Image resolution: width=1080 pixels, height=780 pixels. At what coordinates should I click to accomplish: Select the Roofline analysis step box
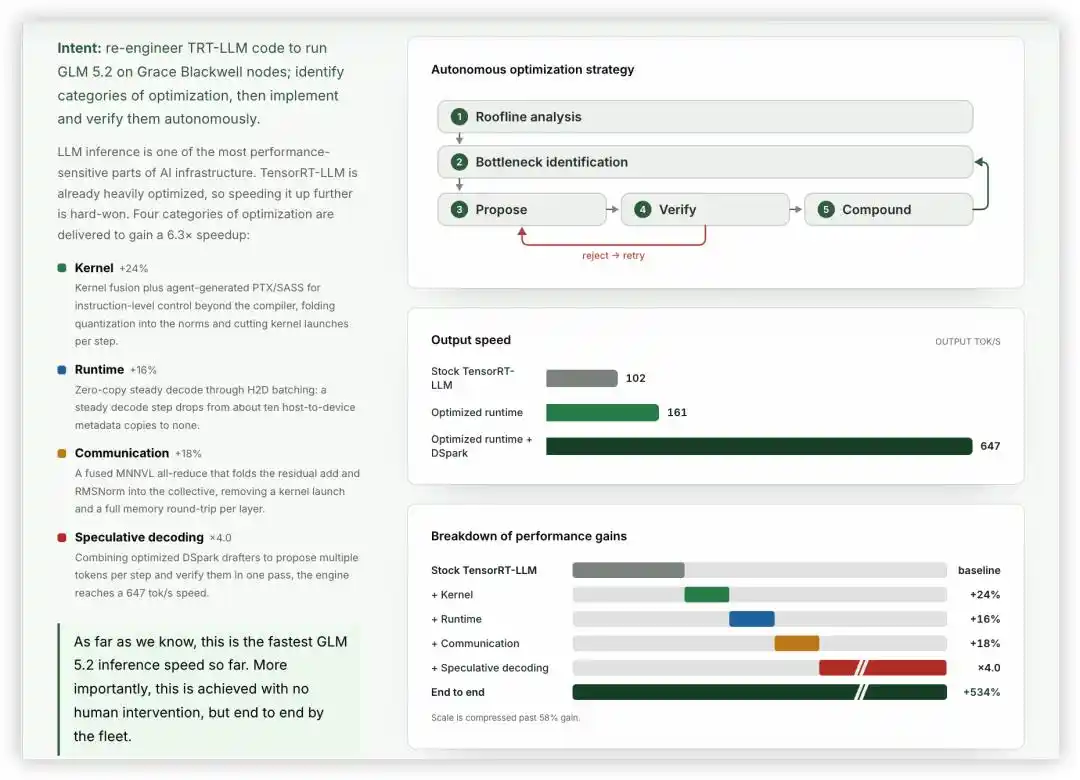[x=705, y=117]
